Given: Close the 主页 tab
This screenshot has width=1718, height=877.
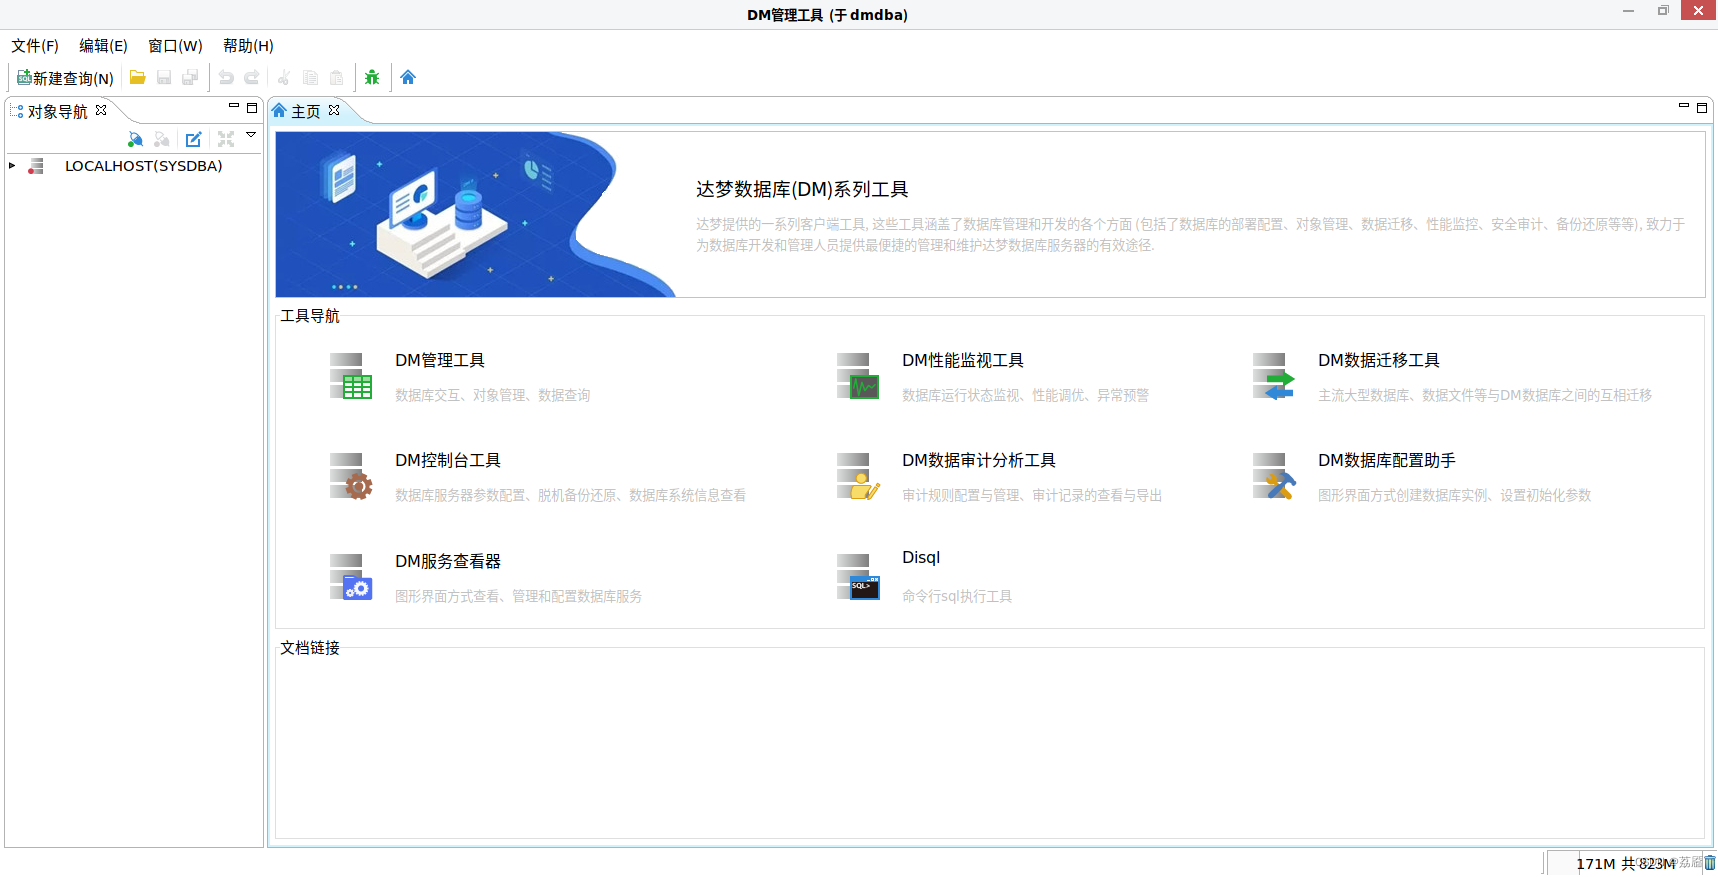Looking at the screenshot, I should [334, 110].
